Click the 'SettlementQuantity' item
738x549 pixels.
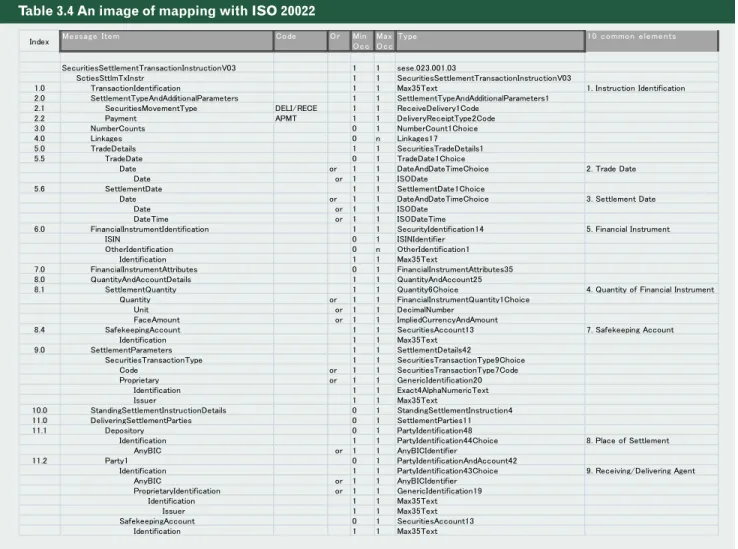click(x=140, y=290)
